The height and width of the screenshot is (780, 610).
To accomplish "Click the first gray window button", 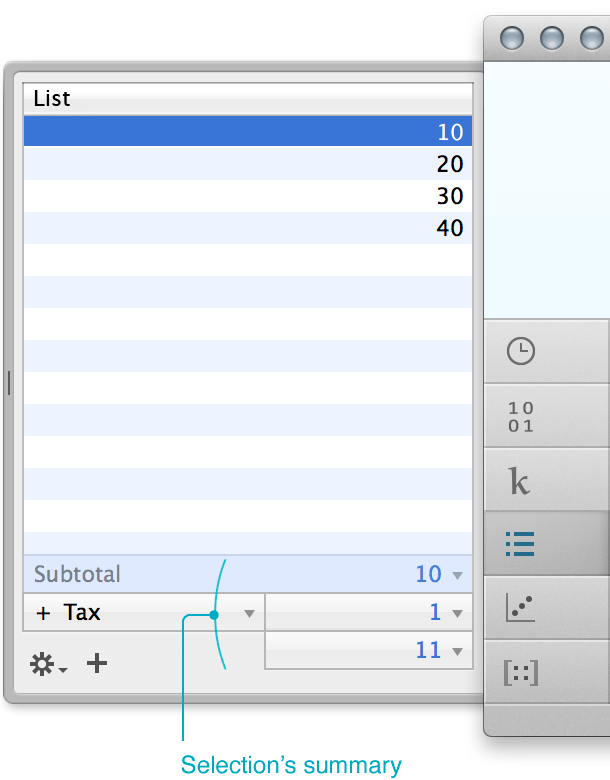I will (x=511, y=38).
